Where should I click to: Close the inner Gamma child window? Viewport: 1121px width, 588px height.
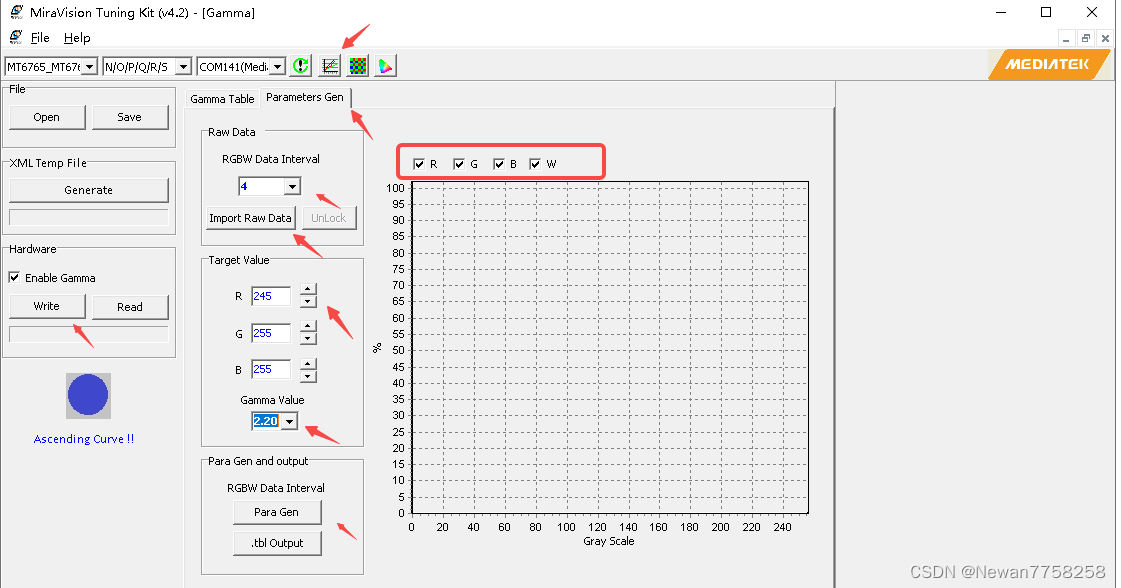(x=1105, y=39)
